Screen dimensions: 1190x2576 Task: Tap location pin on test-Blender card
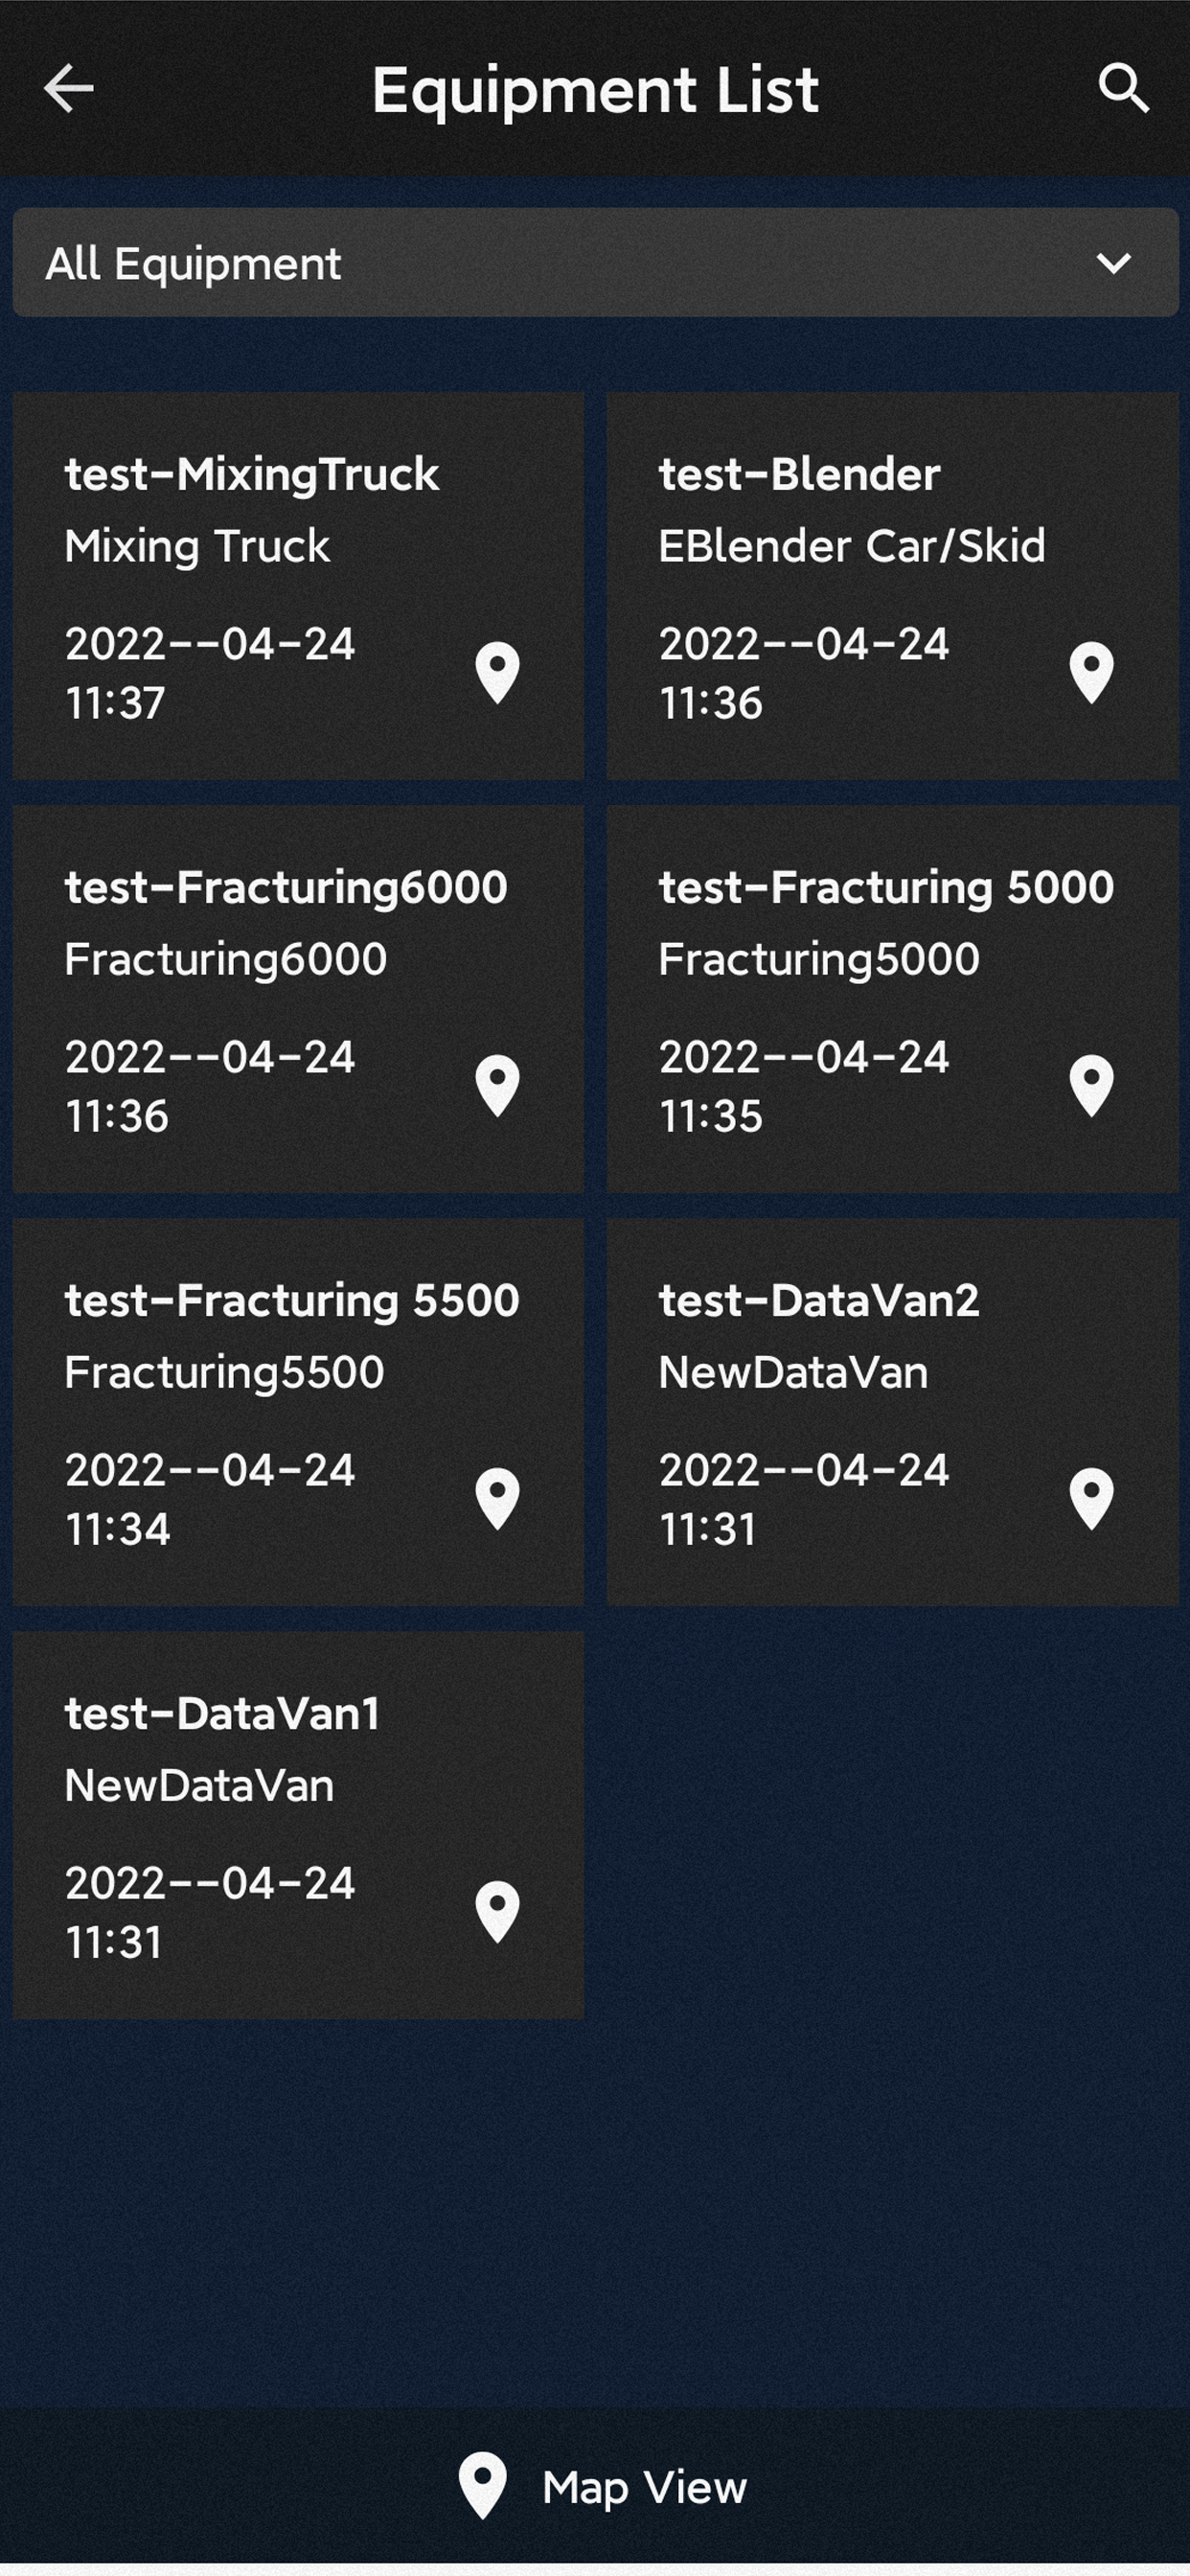pyautogui.click(x=1091, y=672)
